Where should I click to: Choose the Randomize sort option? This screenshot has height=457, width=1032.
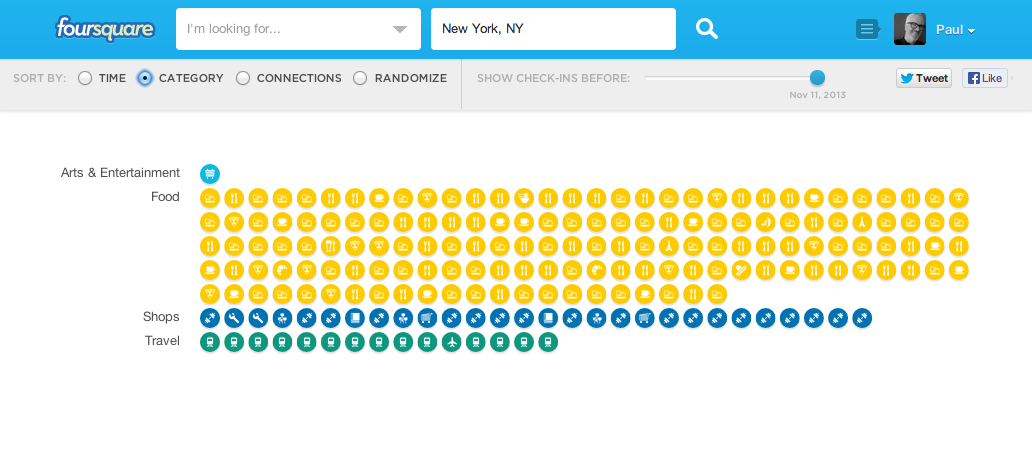coord(400,78)
